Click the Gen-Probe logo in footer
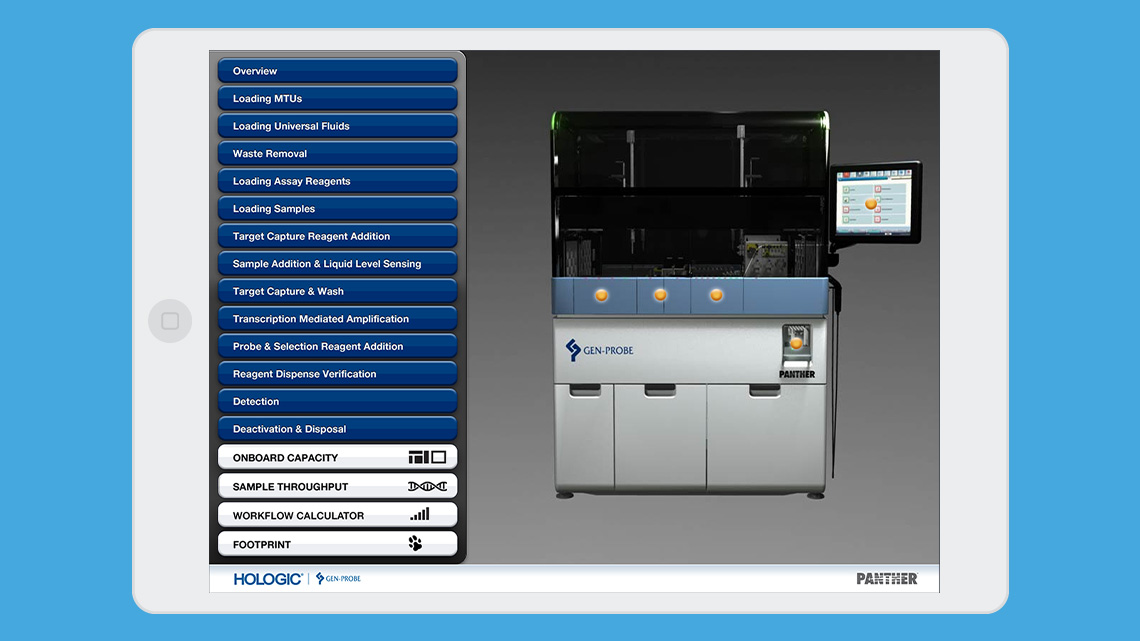This screenshot has width=1140, height=641. pyautogui.click(x=338, y=578)
